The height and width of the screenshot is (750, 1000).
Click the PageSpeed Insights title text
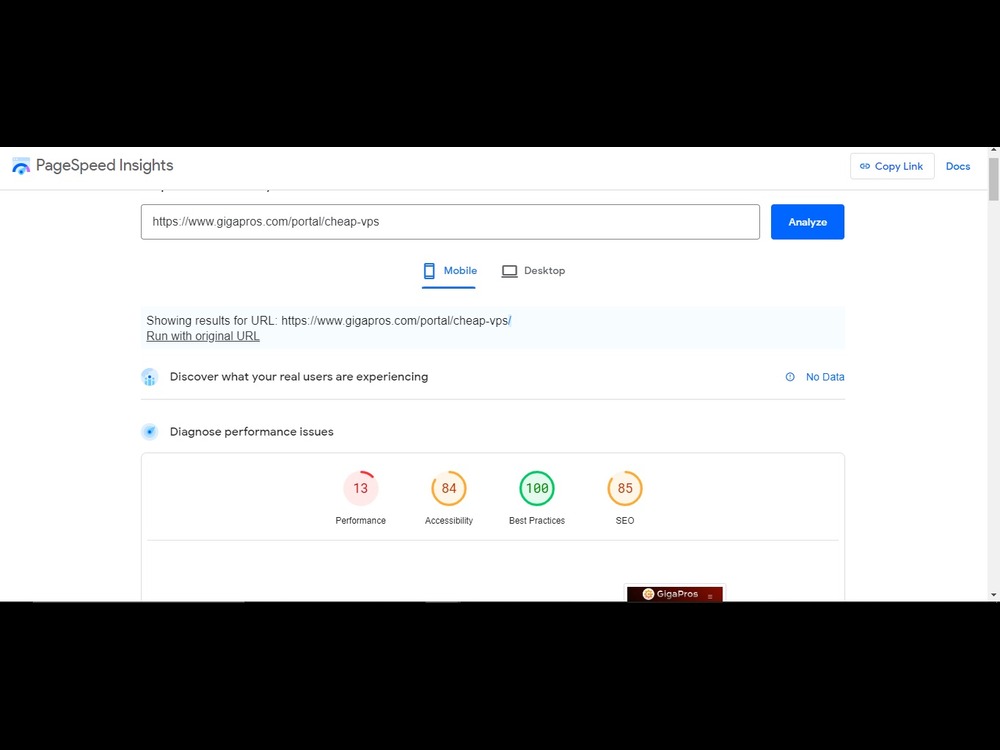point(105,166)
